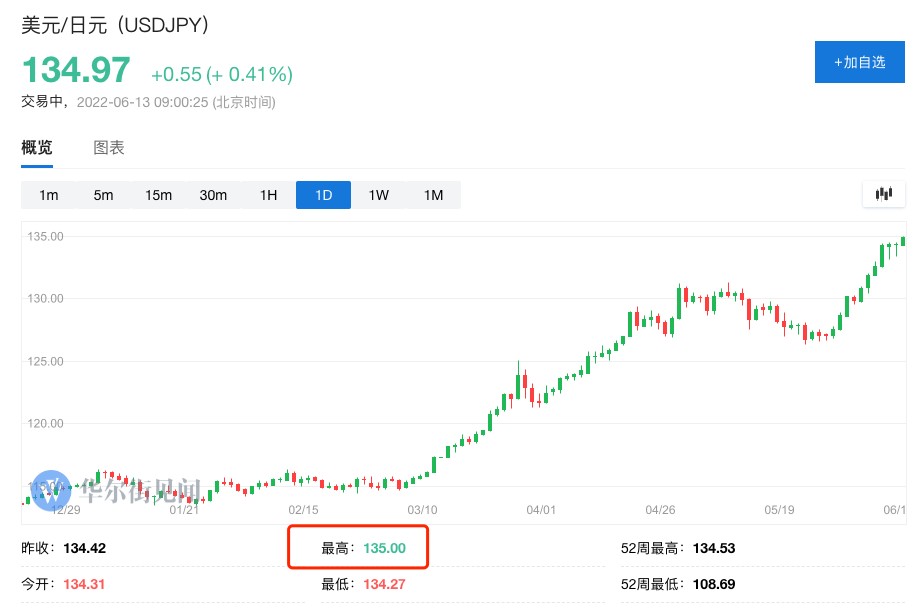Click the latest candlestick near 135.00
The image size is (920, 610).
tap(903, 240)
